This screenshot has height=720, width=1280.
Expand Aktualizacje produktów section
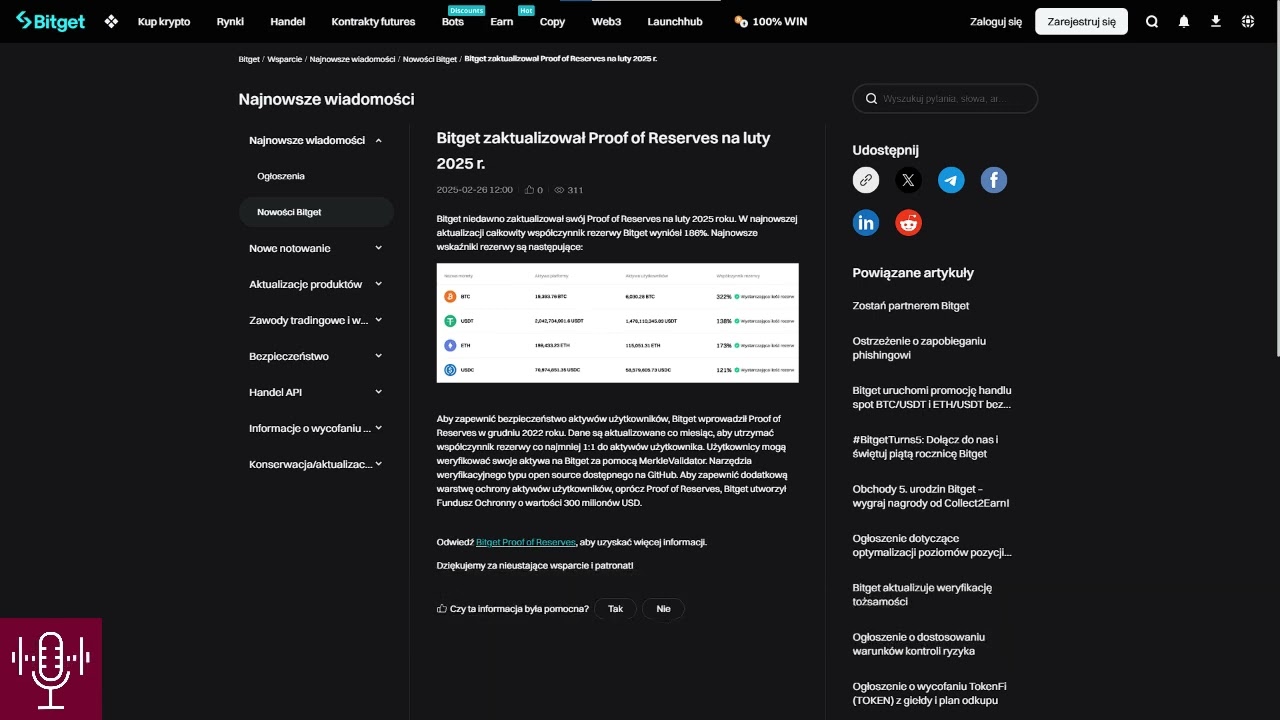click(378, 284)
